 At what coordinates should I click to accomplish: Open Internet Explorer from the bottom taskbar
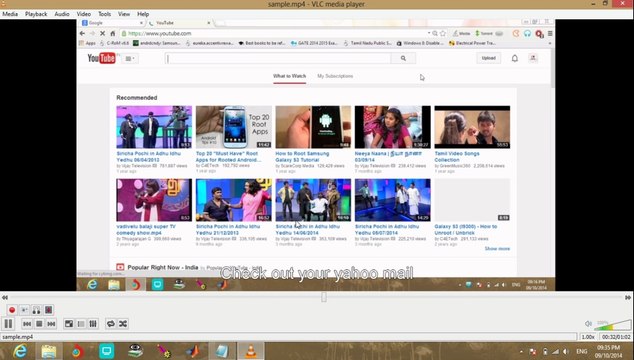tap(19, 351)
